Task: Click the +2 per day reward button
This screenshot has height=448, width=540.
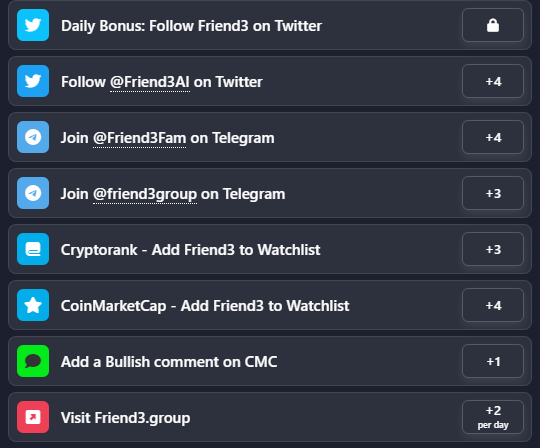Action: [493, 417]
